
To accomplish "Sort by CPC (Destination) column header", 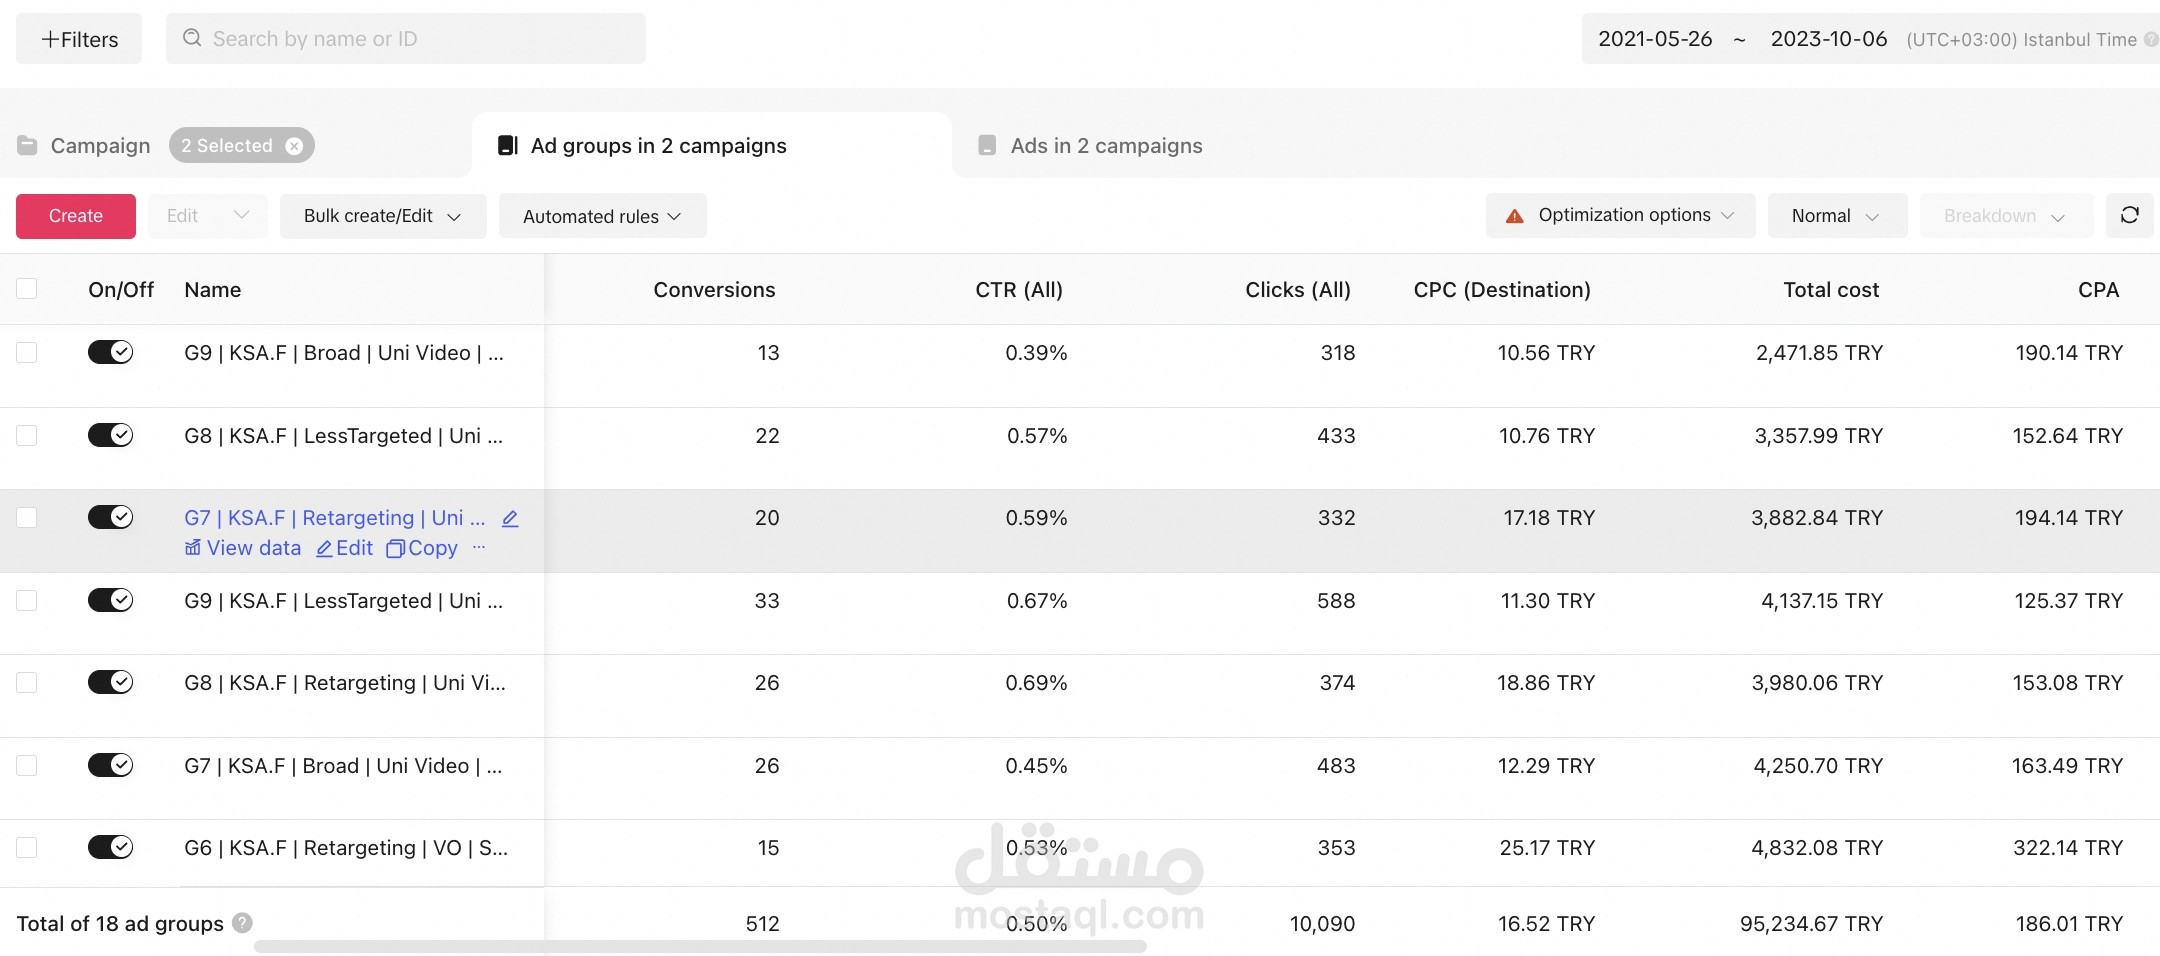I will tap(1502, 290).
